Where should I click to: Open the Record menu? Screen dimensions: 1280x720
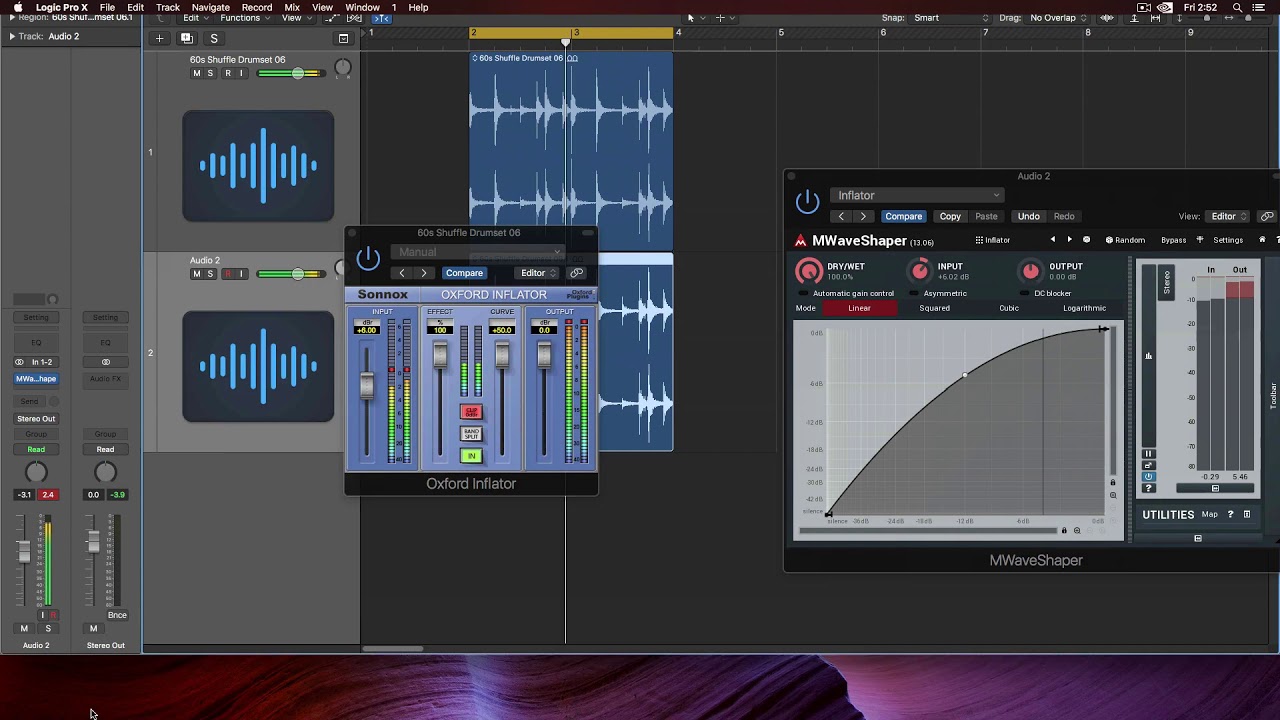[x=257, y=8]
